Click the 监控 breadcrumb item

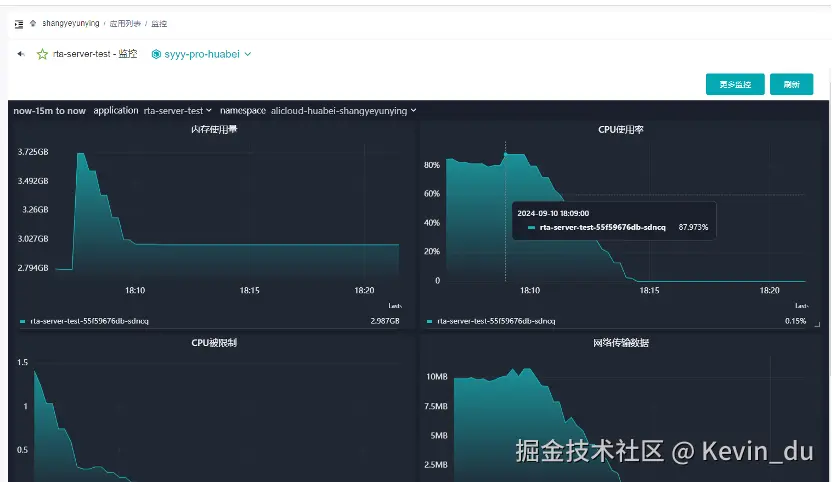159,23
